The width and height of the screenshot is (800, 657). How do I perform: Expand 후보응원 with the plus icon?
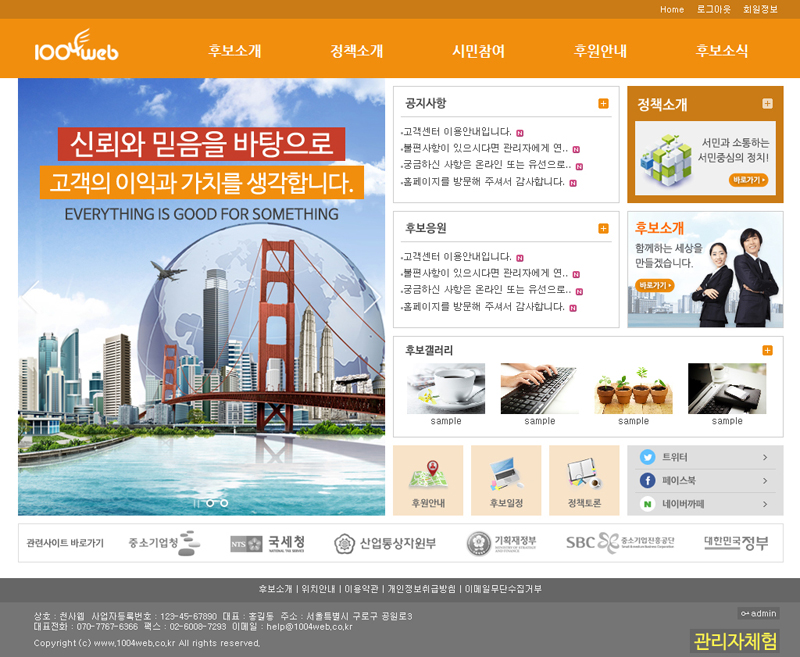[603, 228]
